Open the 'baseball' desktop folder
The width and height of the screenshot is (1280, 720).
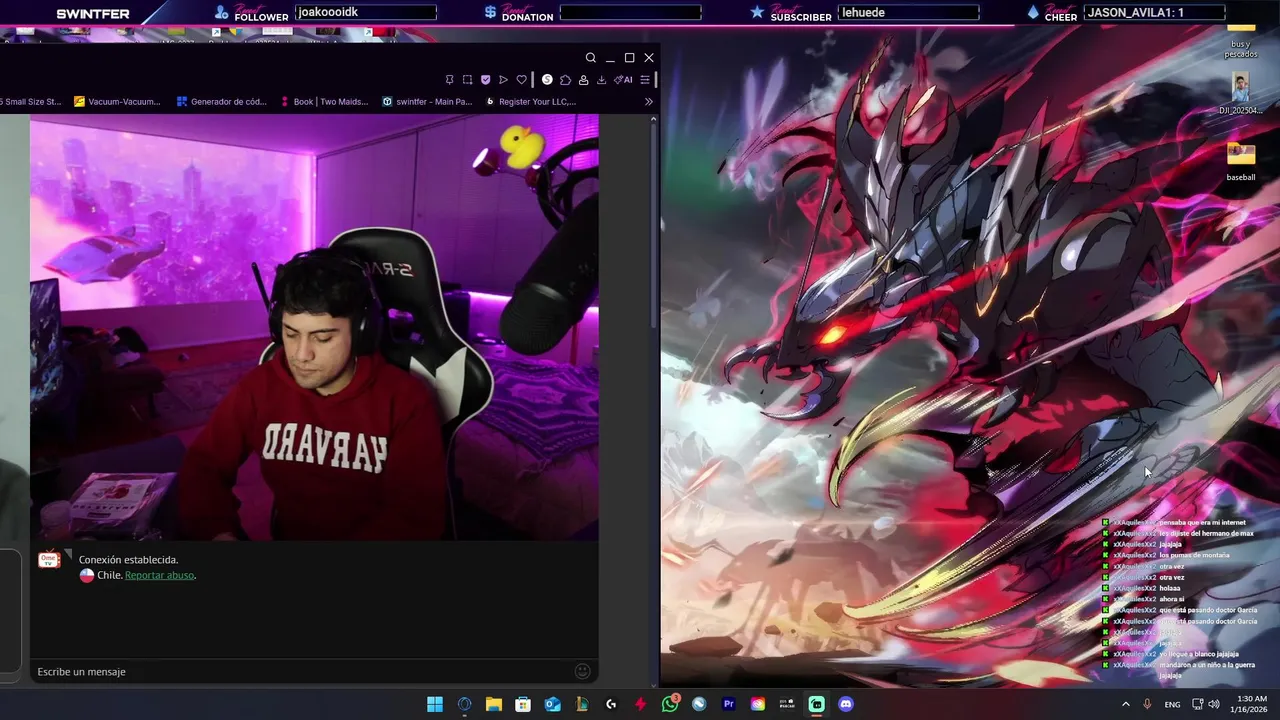(1241, 161)
